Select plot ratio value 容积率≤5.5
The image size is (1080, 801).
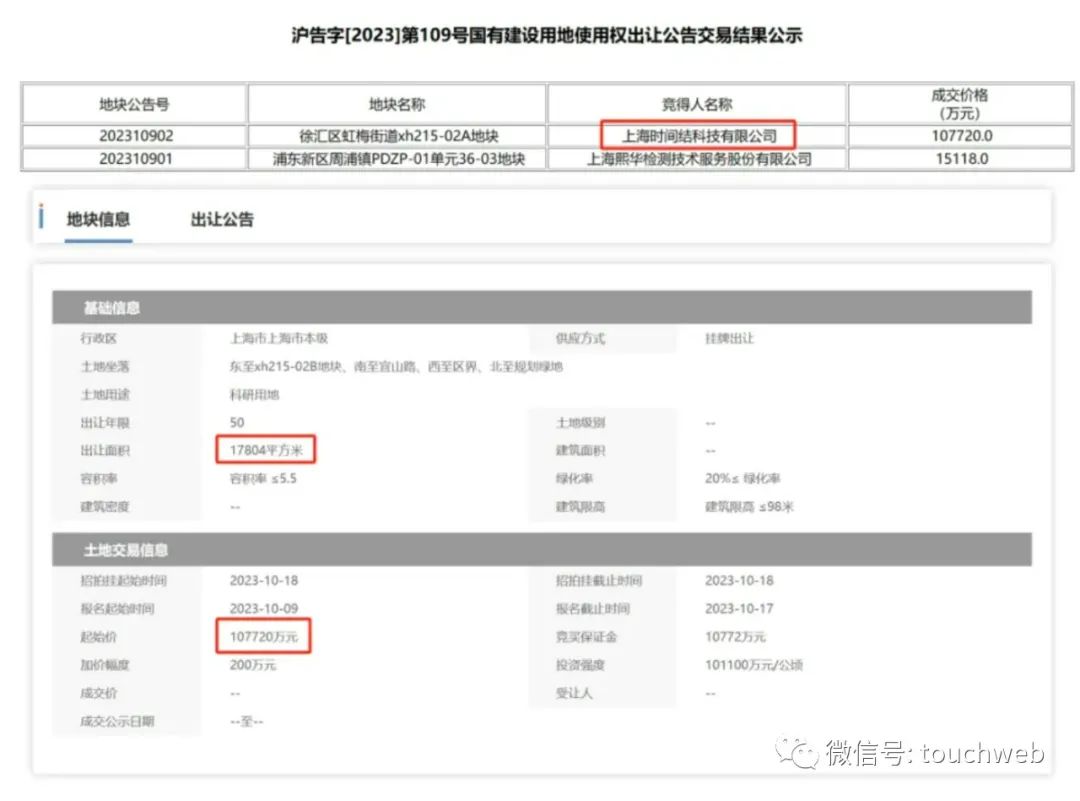pyautogui.click(x=263, y=478)
